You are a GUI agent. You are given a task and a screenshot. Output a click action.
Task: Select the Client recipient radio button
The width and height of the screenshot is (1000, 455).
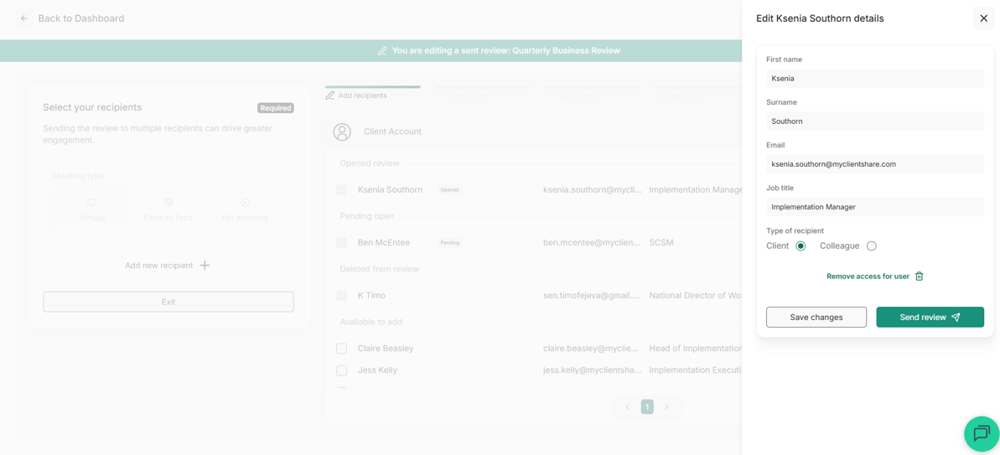click(x=801, y=246)
